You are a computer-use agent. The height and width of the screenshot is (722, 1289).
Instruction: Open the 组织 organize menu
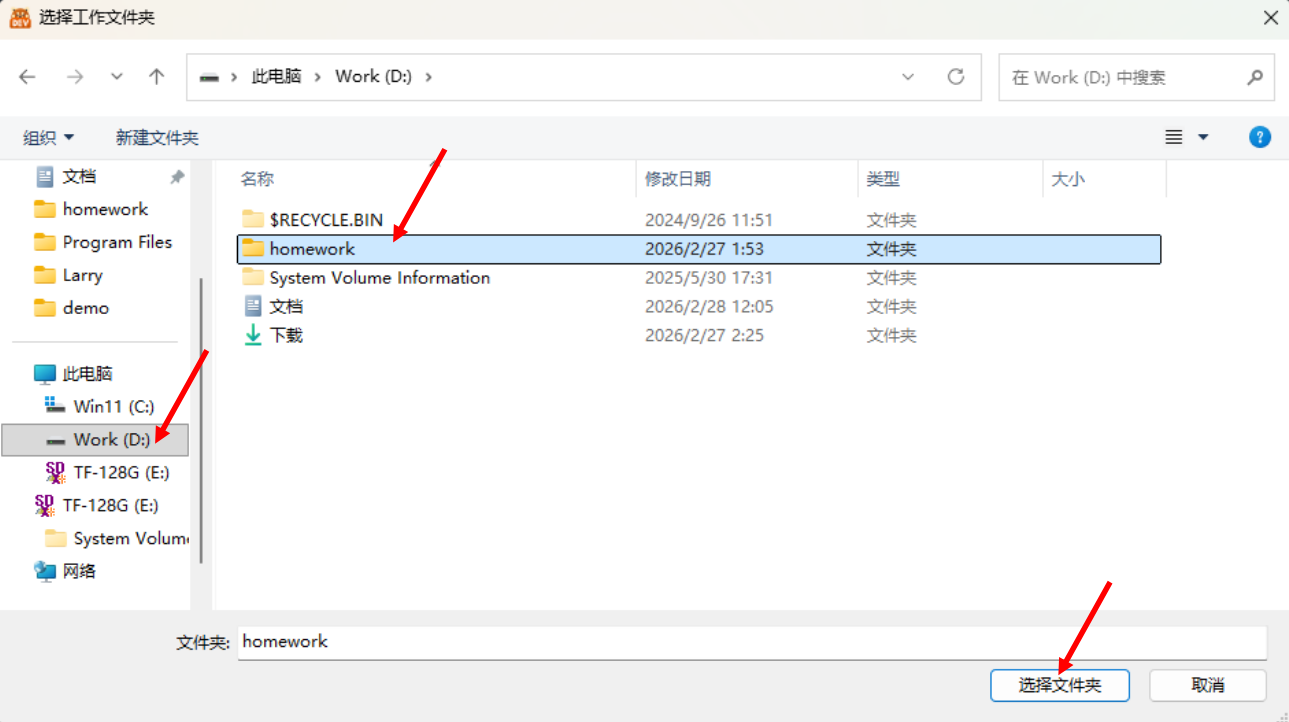(x=49, y=138)
